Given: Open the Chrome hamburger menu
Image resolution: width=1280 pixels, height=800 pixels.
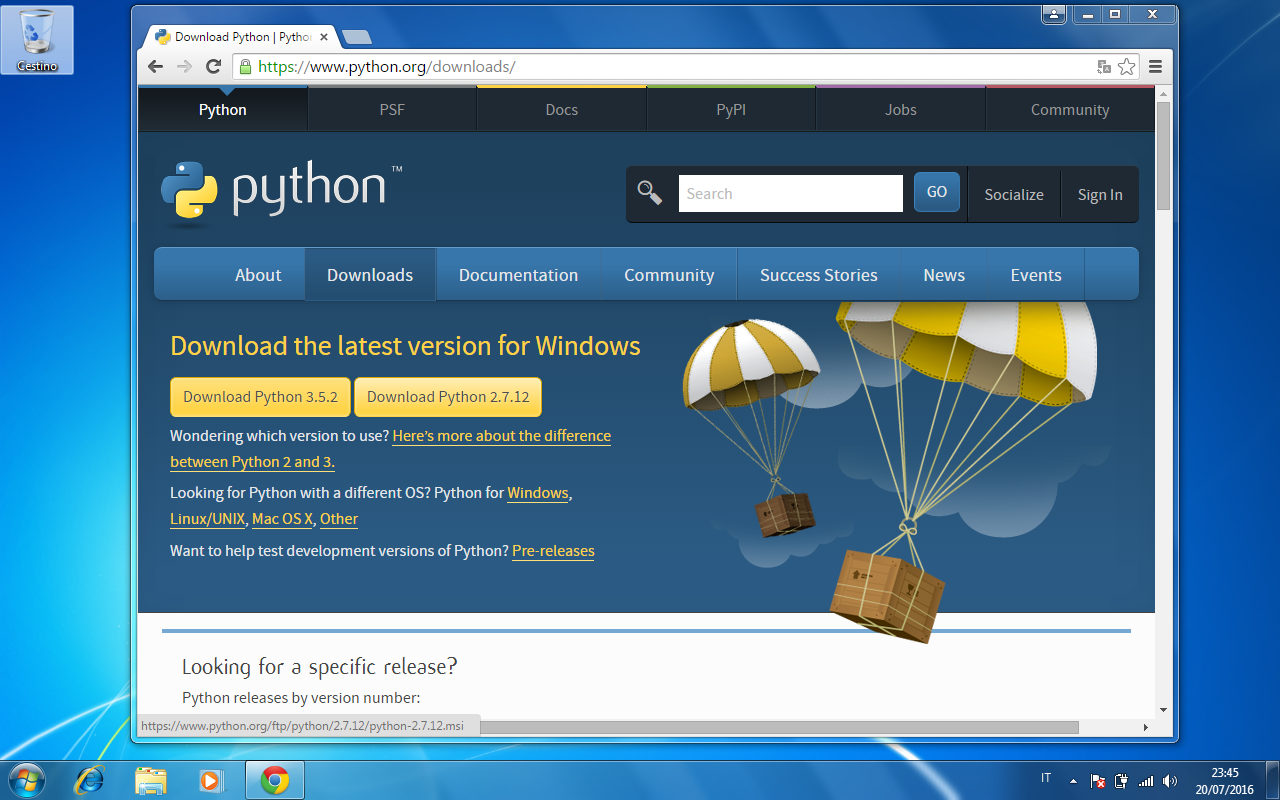Looking at the screenshot, I should pos(1156,67).
